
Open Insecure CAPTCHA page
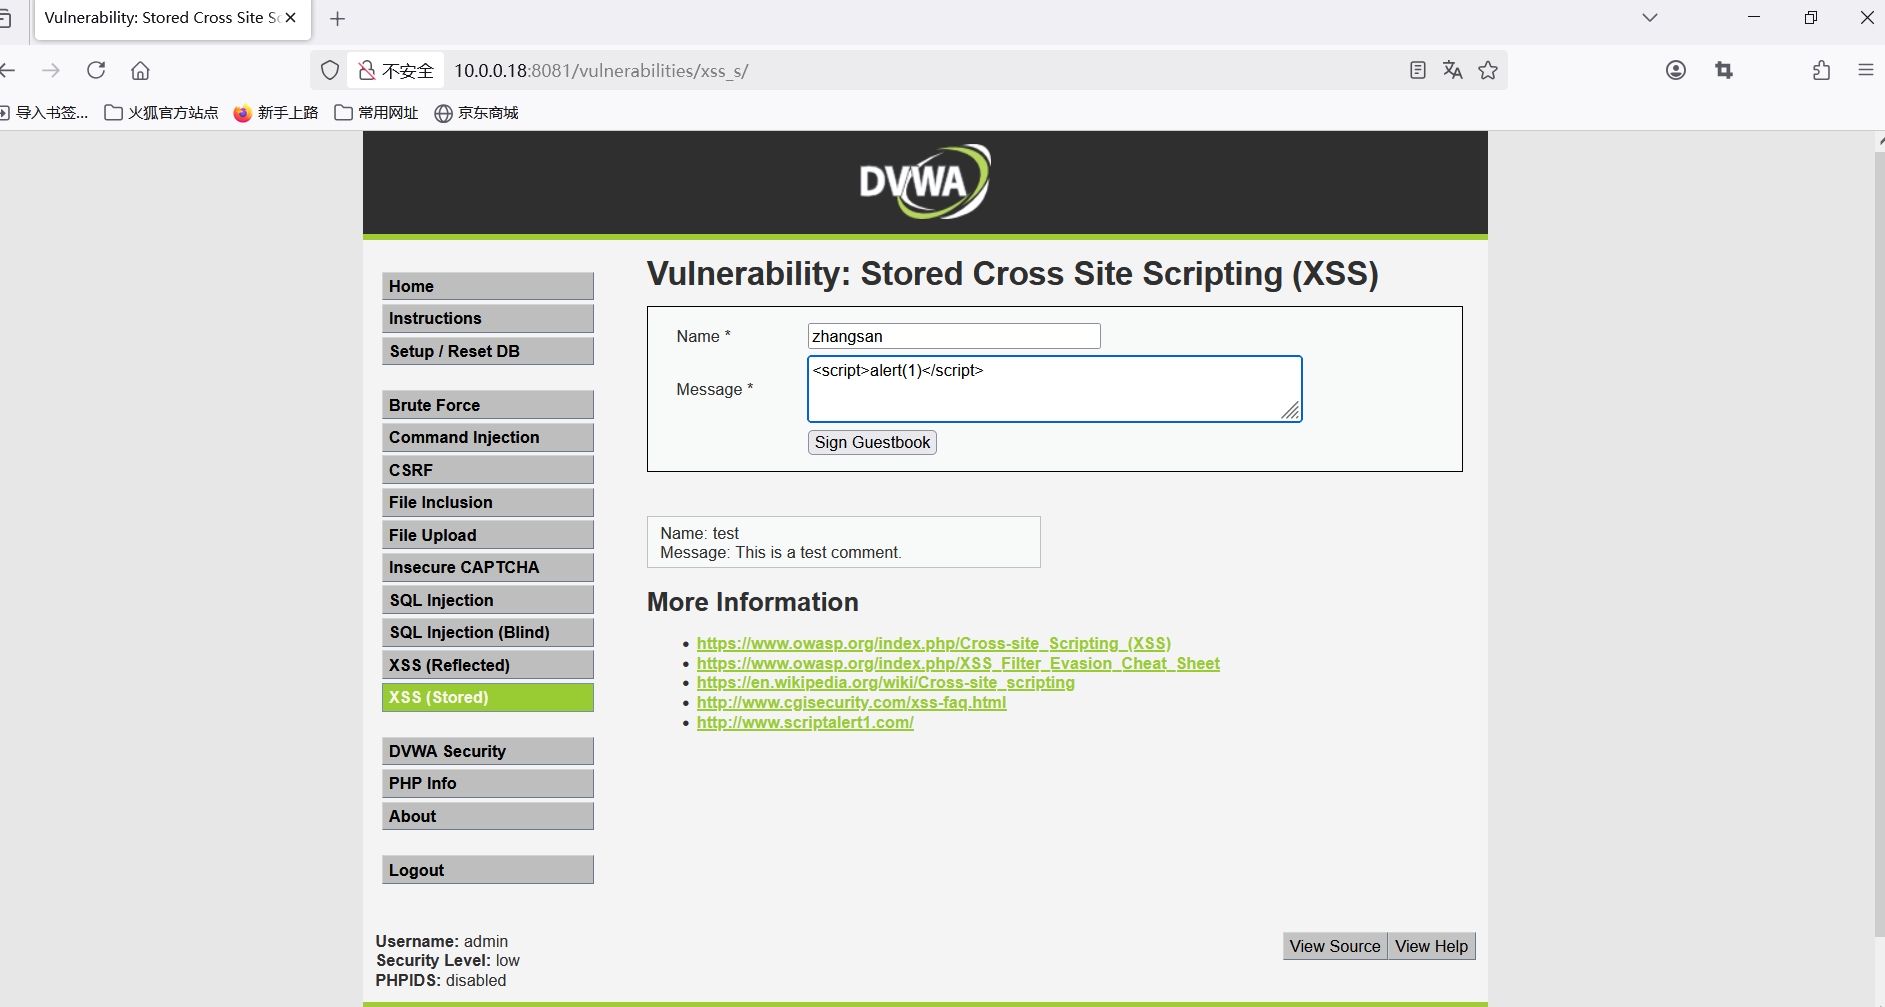click(488, 567)
